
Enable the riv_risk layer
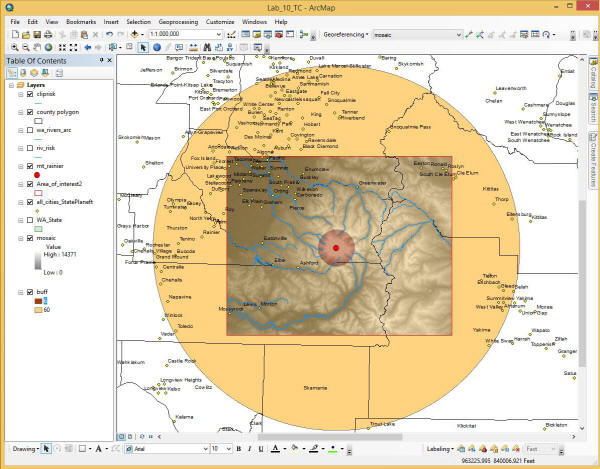pos(30,148)
